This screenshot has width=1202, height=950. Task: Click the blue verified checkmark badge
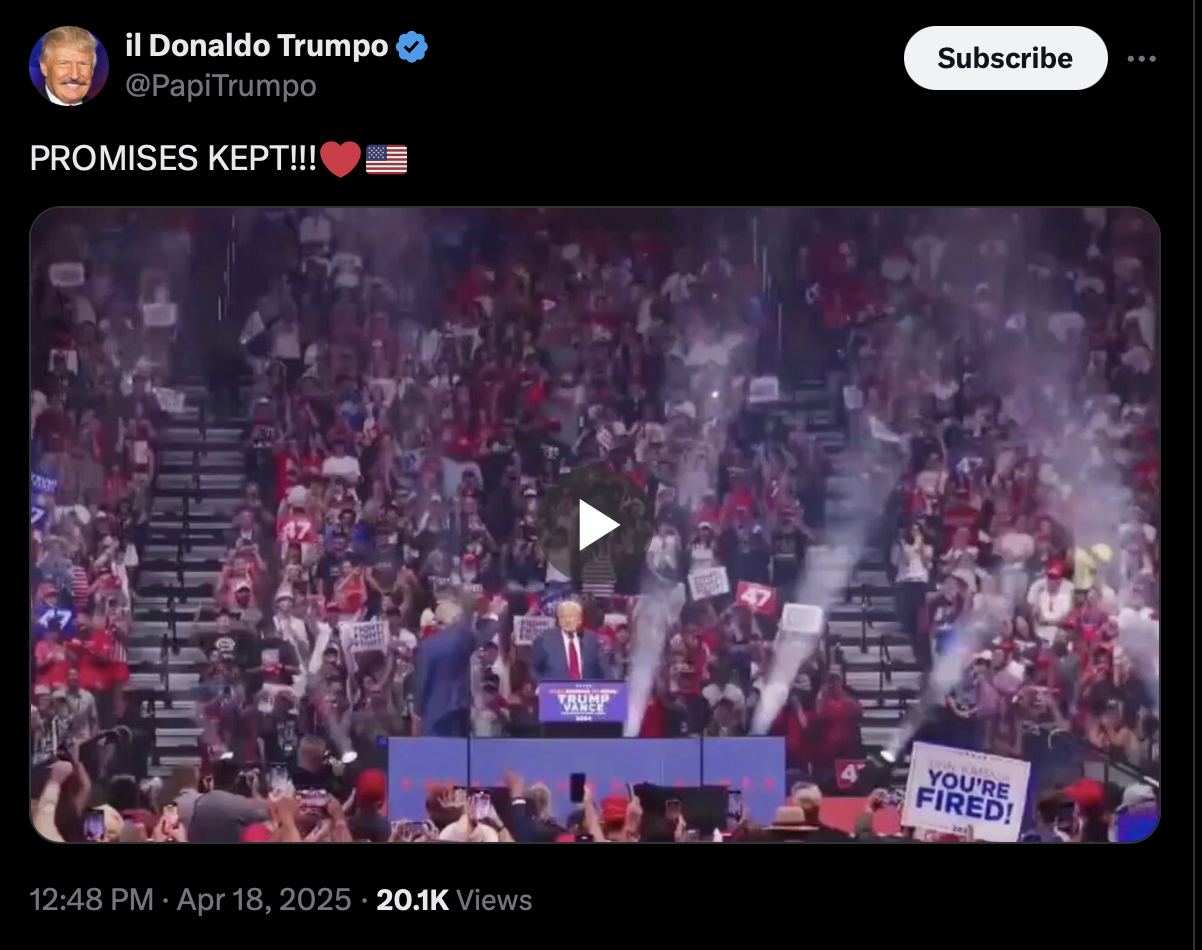point(412,46)
